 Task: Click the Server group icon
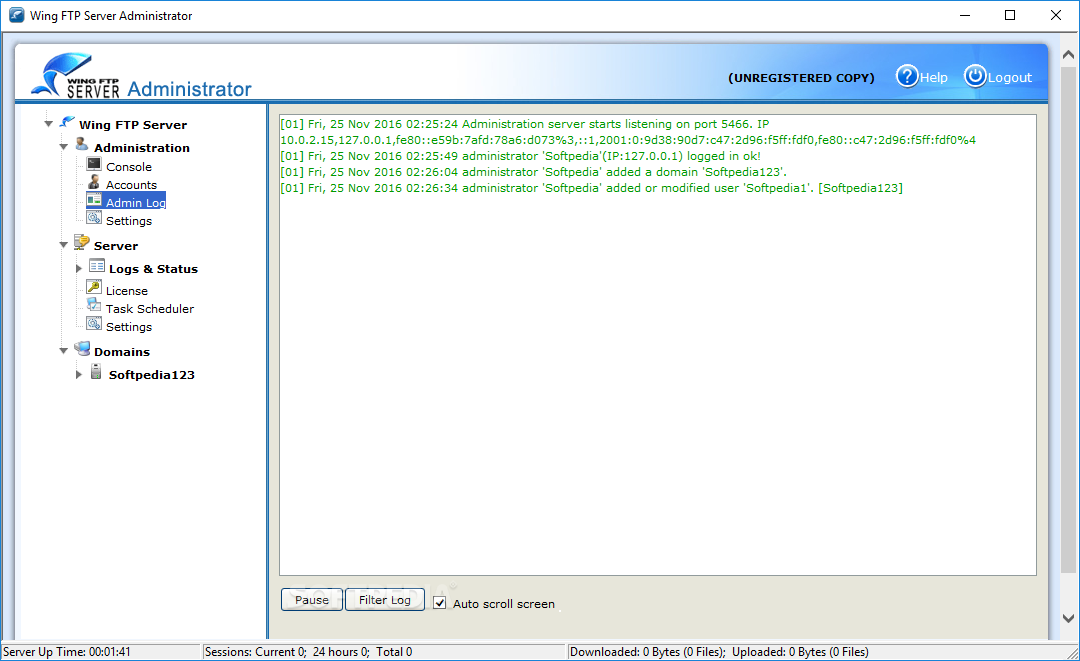coord(82,242)
